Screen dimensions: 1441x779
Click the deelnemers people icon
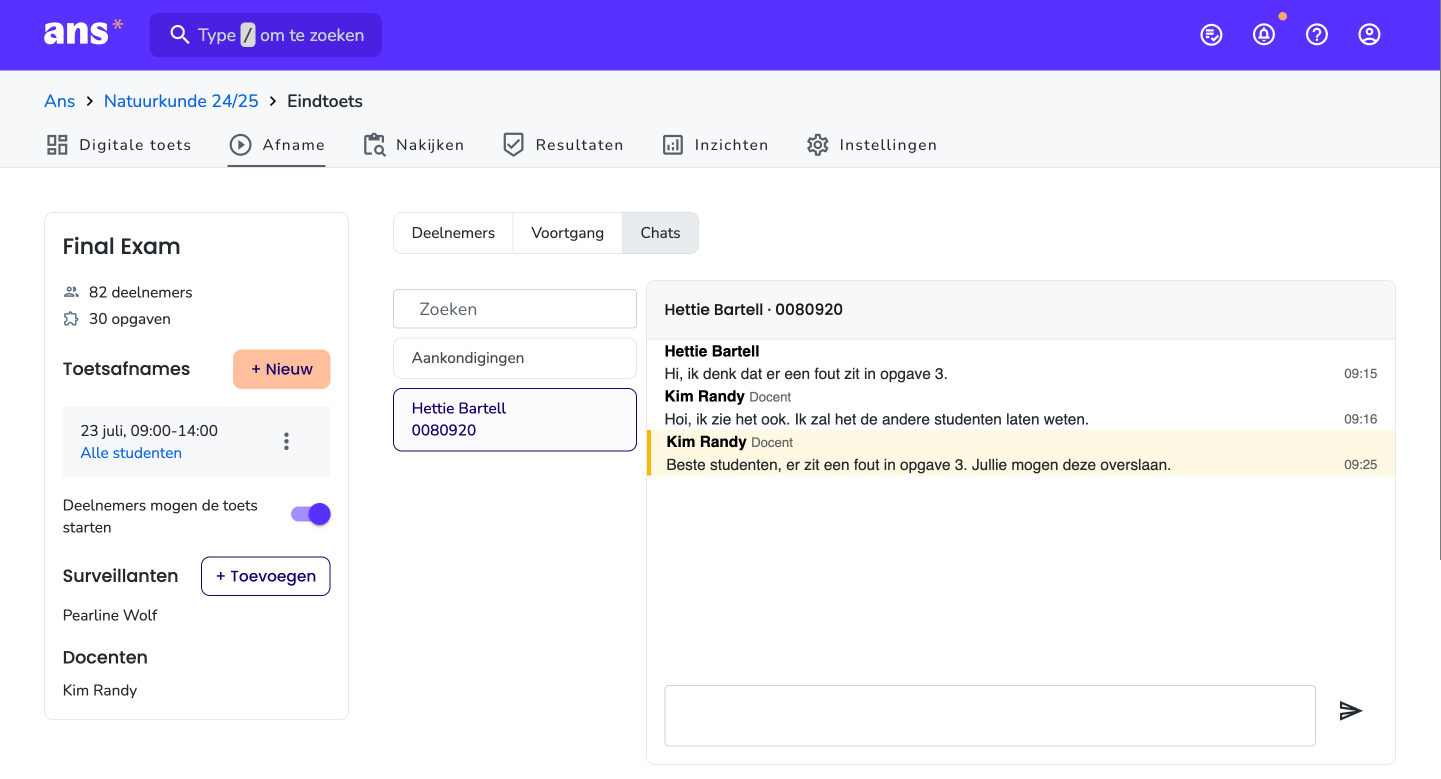[x=71, y=292]
